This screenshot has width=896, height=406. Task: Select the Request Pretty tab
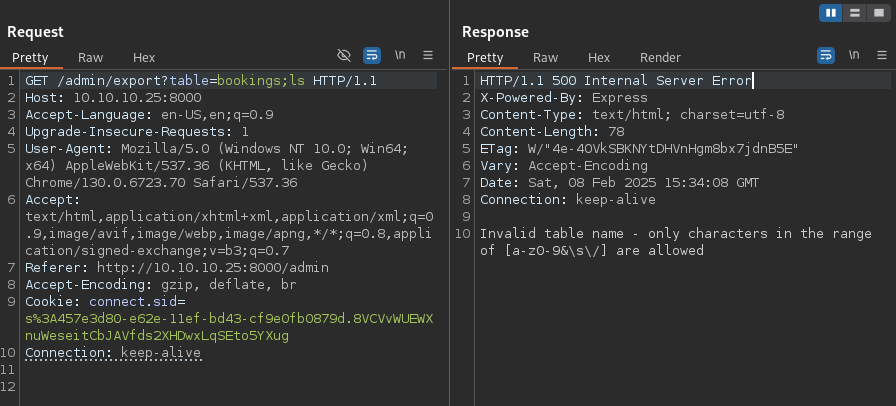tap(30, 58)
